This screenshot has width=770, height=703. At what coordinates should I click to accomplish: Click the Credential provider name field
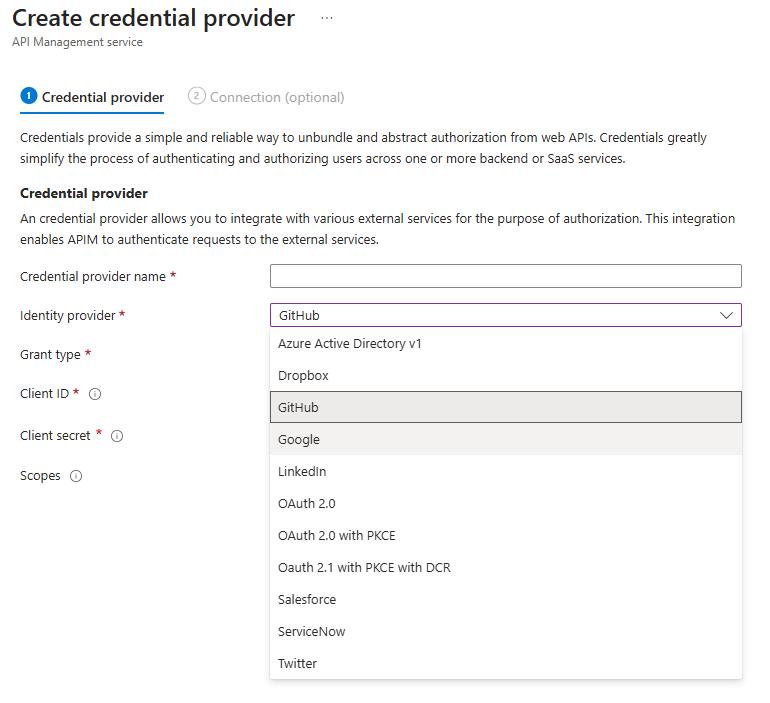coord(505,276)
